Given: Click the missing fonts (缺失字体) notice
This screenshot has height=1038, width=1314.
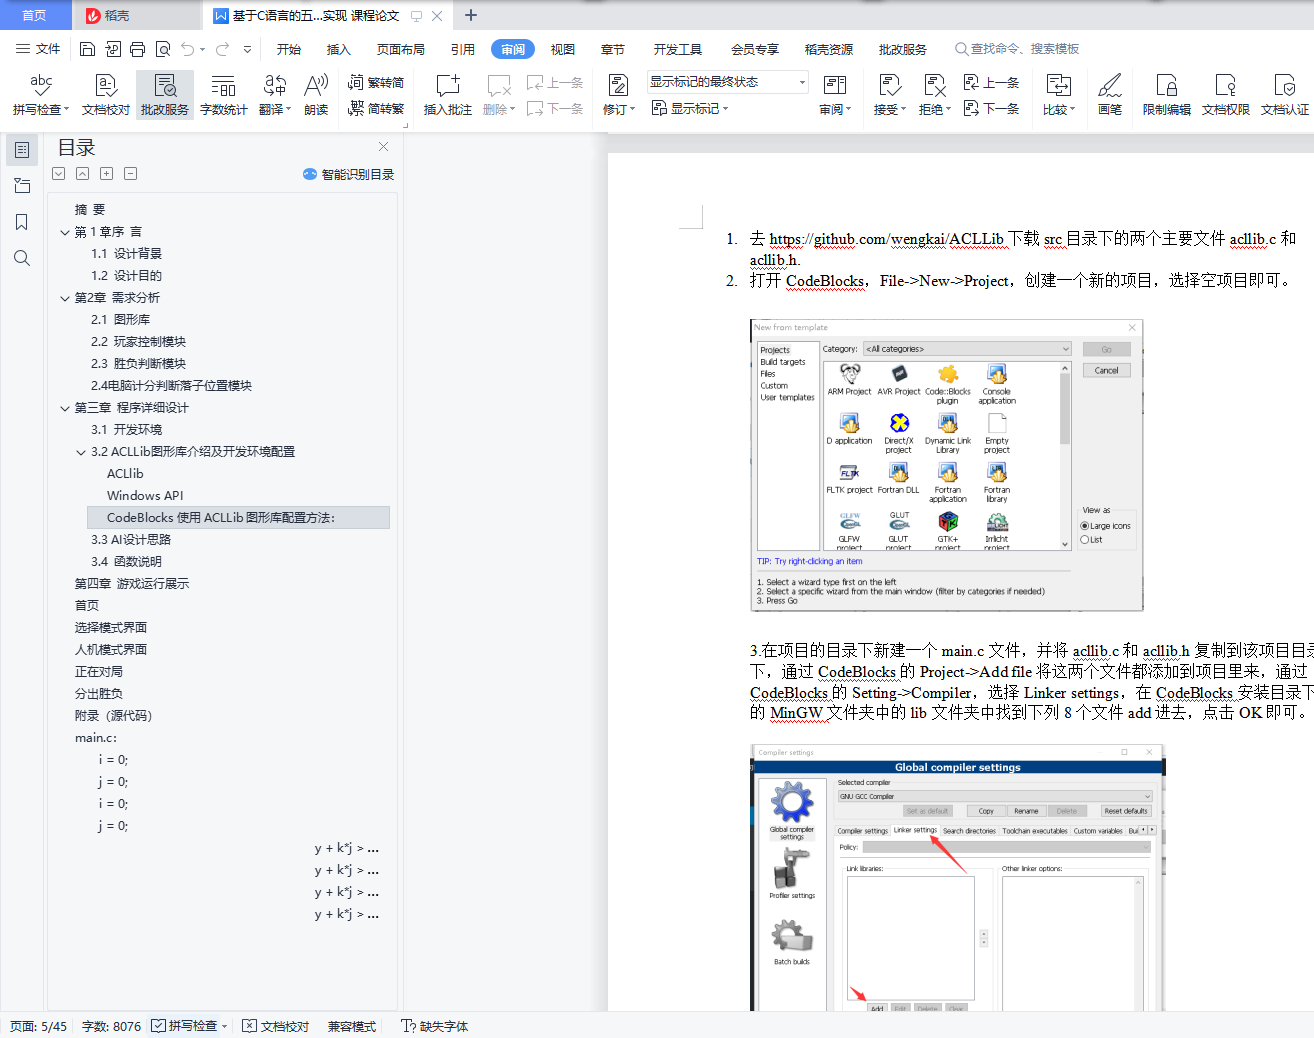Looking at the screenshot, I should pos(435,1026).
